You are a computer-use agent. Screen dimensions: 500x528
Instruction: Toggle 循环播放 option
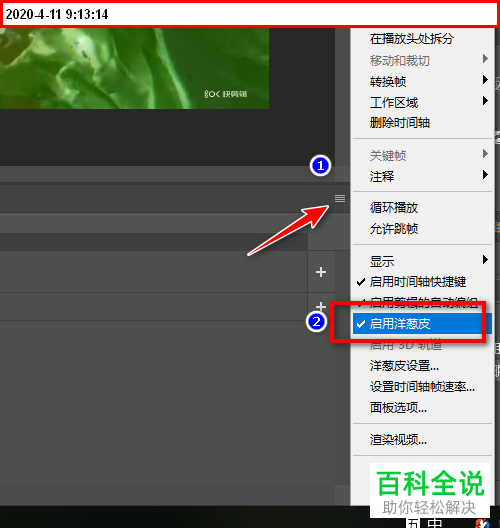pos(422,207)
